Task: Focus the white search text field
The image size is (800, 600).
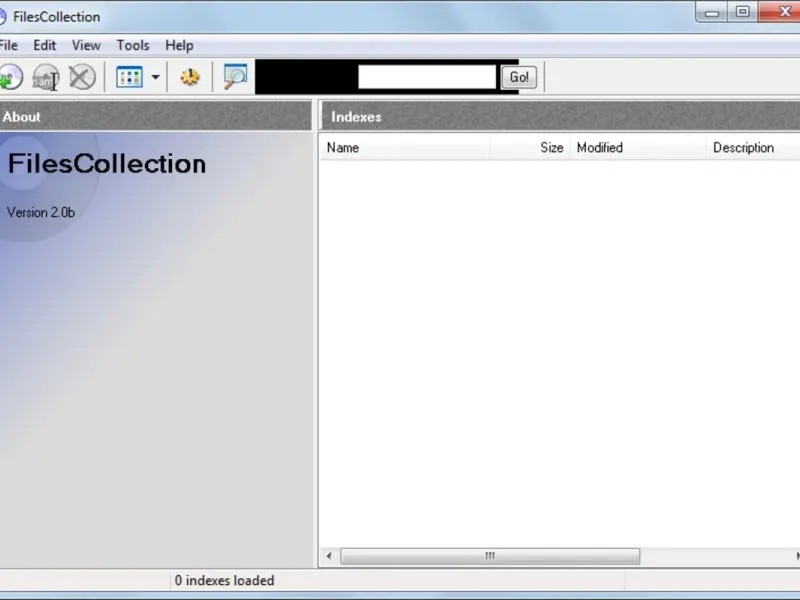Action: pos(427,77)
